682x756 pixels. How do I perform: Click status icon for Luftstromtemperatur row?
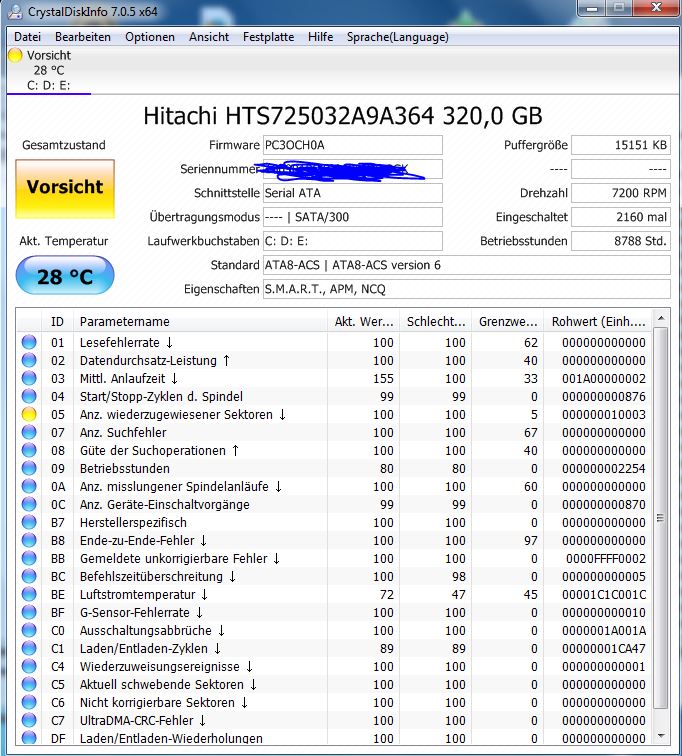coord(29,594)
